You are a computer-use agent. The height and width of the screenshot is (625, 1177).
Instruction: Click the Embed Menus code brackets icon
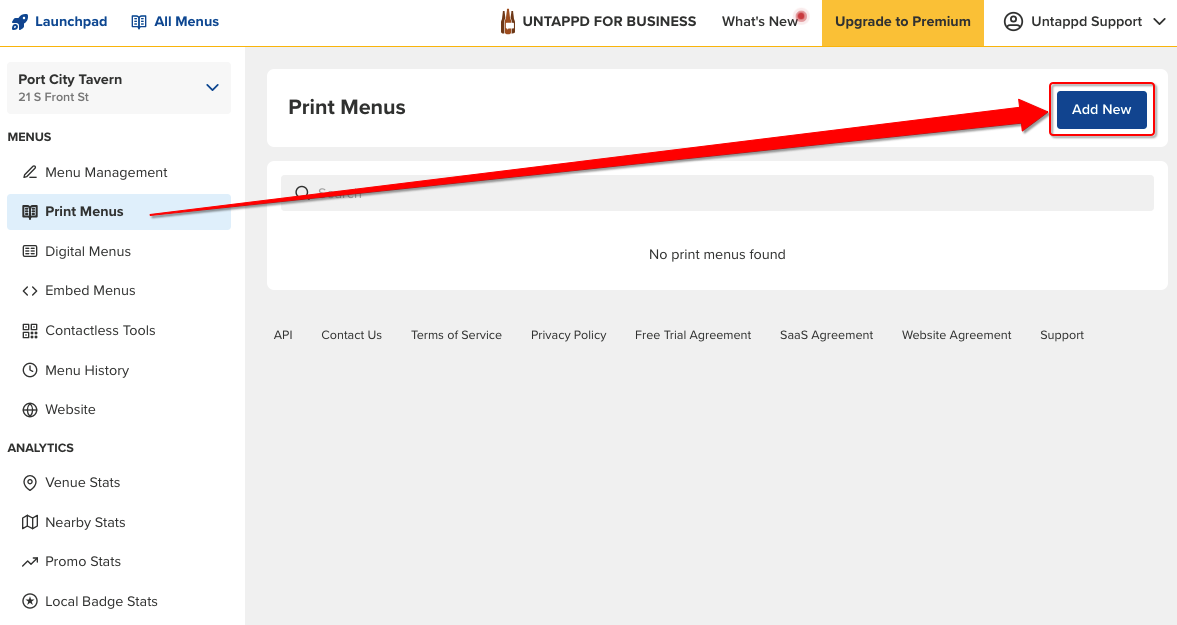(x=30, y=291)
